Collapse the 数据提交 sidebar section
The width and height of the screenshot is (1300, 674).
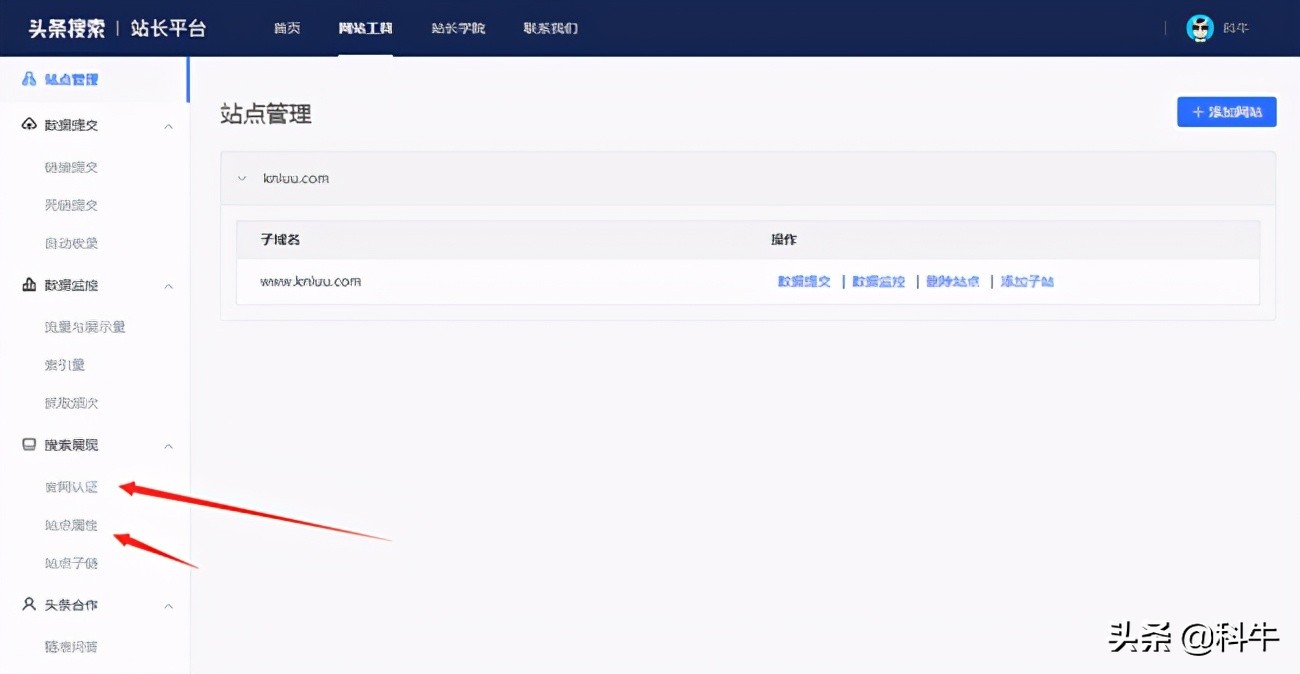[x=168, y=124]
